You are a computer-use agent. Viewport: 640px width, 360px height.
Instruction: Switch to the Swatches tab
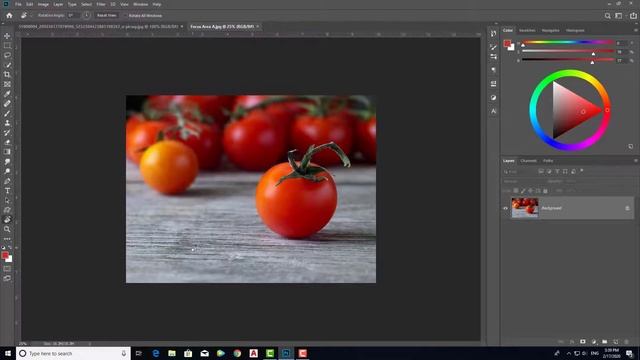pos(527,30)
